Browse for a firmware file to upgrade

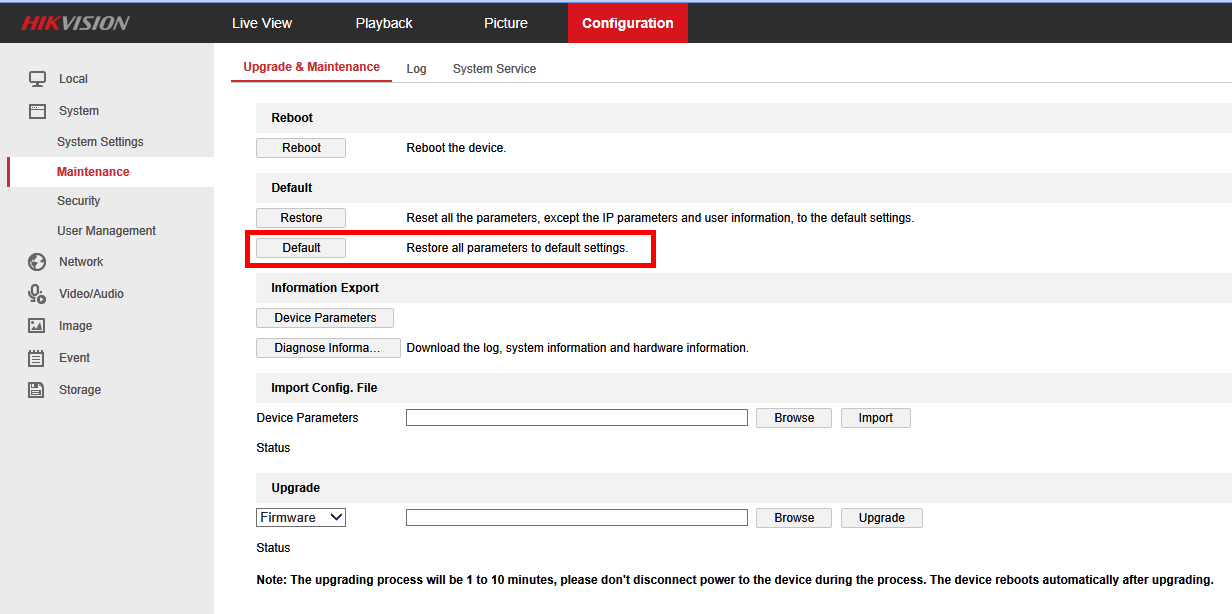pos(793,517)
